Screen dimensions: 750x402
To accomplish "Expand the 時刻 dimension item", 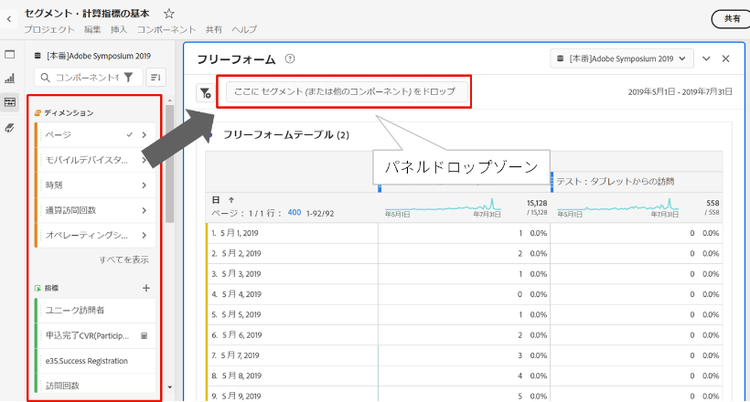I will 144,185.
